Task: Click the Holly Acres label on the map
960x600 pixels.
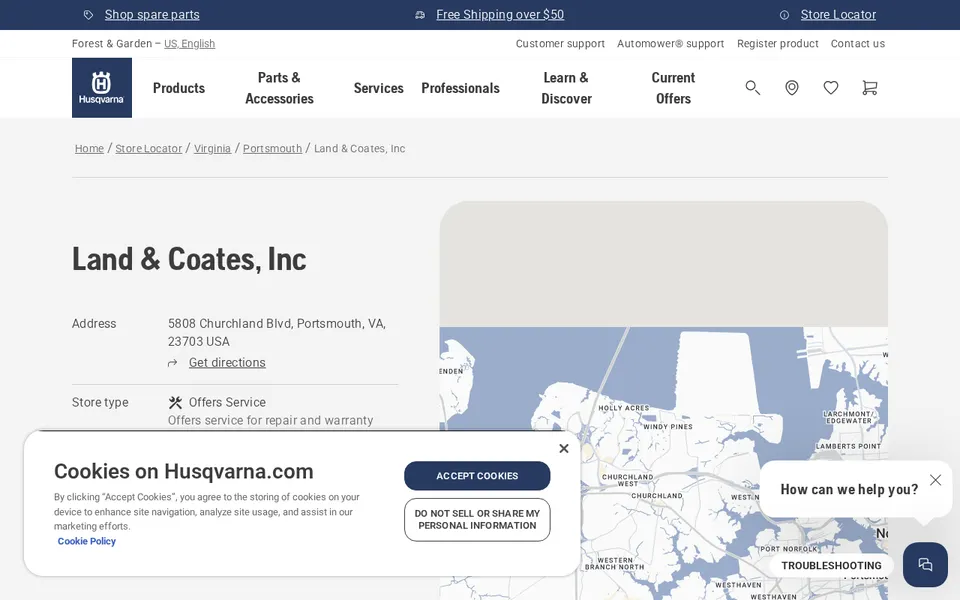Action: [623, 408]
